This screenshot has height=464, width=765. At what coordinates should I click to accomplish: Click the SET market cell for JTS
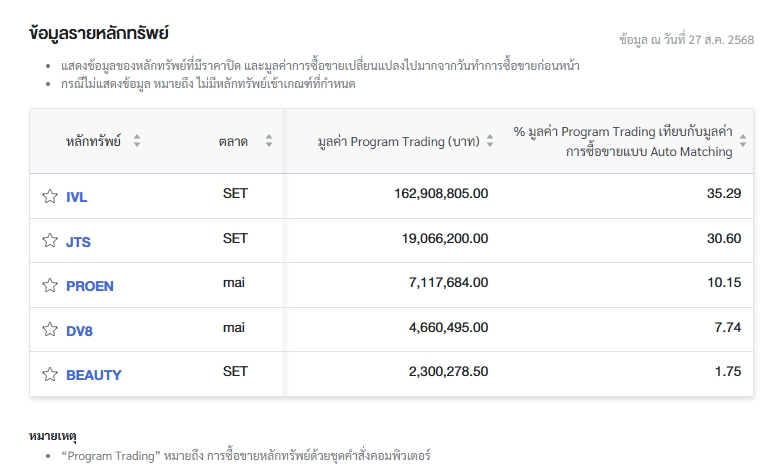235,239
